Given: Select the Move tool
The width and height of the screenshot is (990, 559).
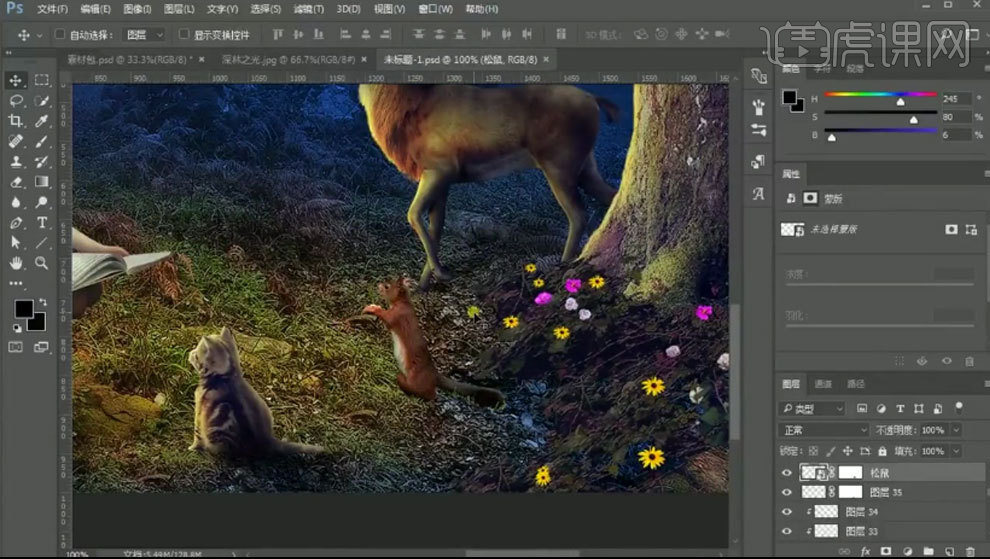Looking at the screenshot, I should [16, 80].
